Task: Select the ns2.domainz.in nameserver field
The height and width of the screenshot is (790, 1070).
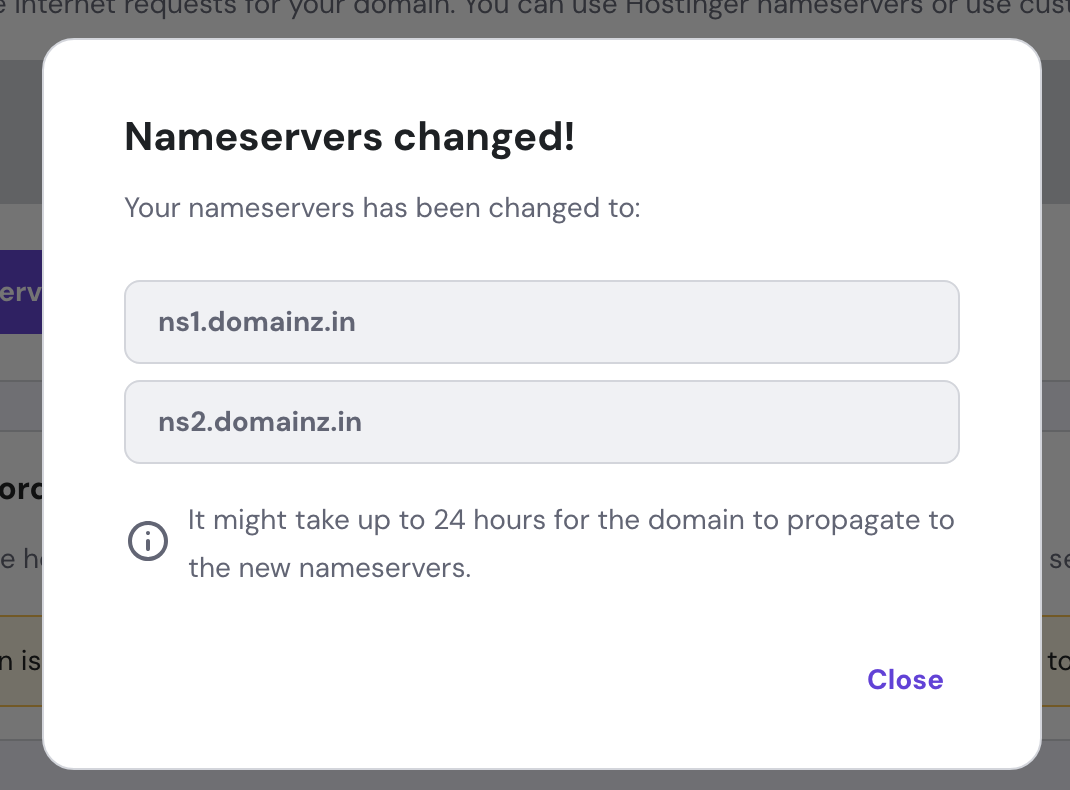Action: (541, 422)
